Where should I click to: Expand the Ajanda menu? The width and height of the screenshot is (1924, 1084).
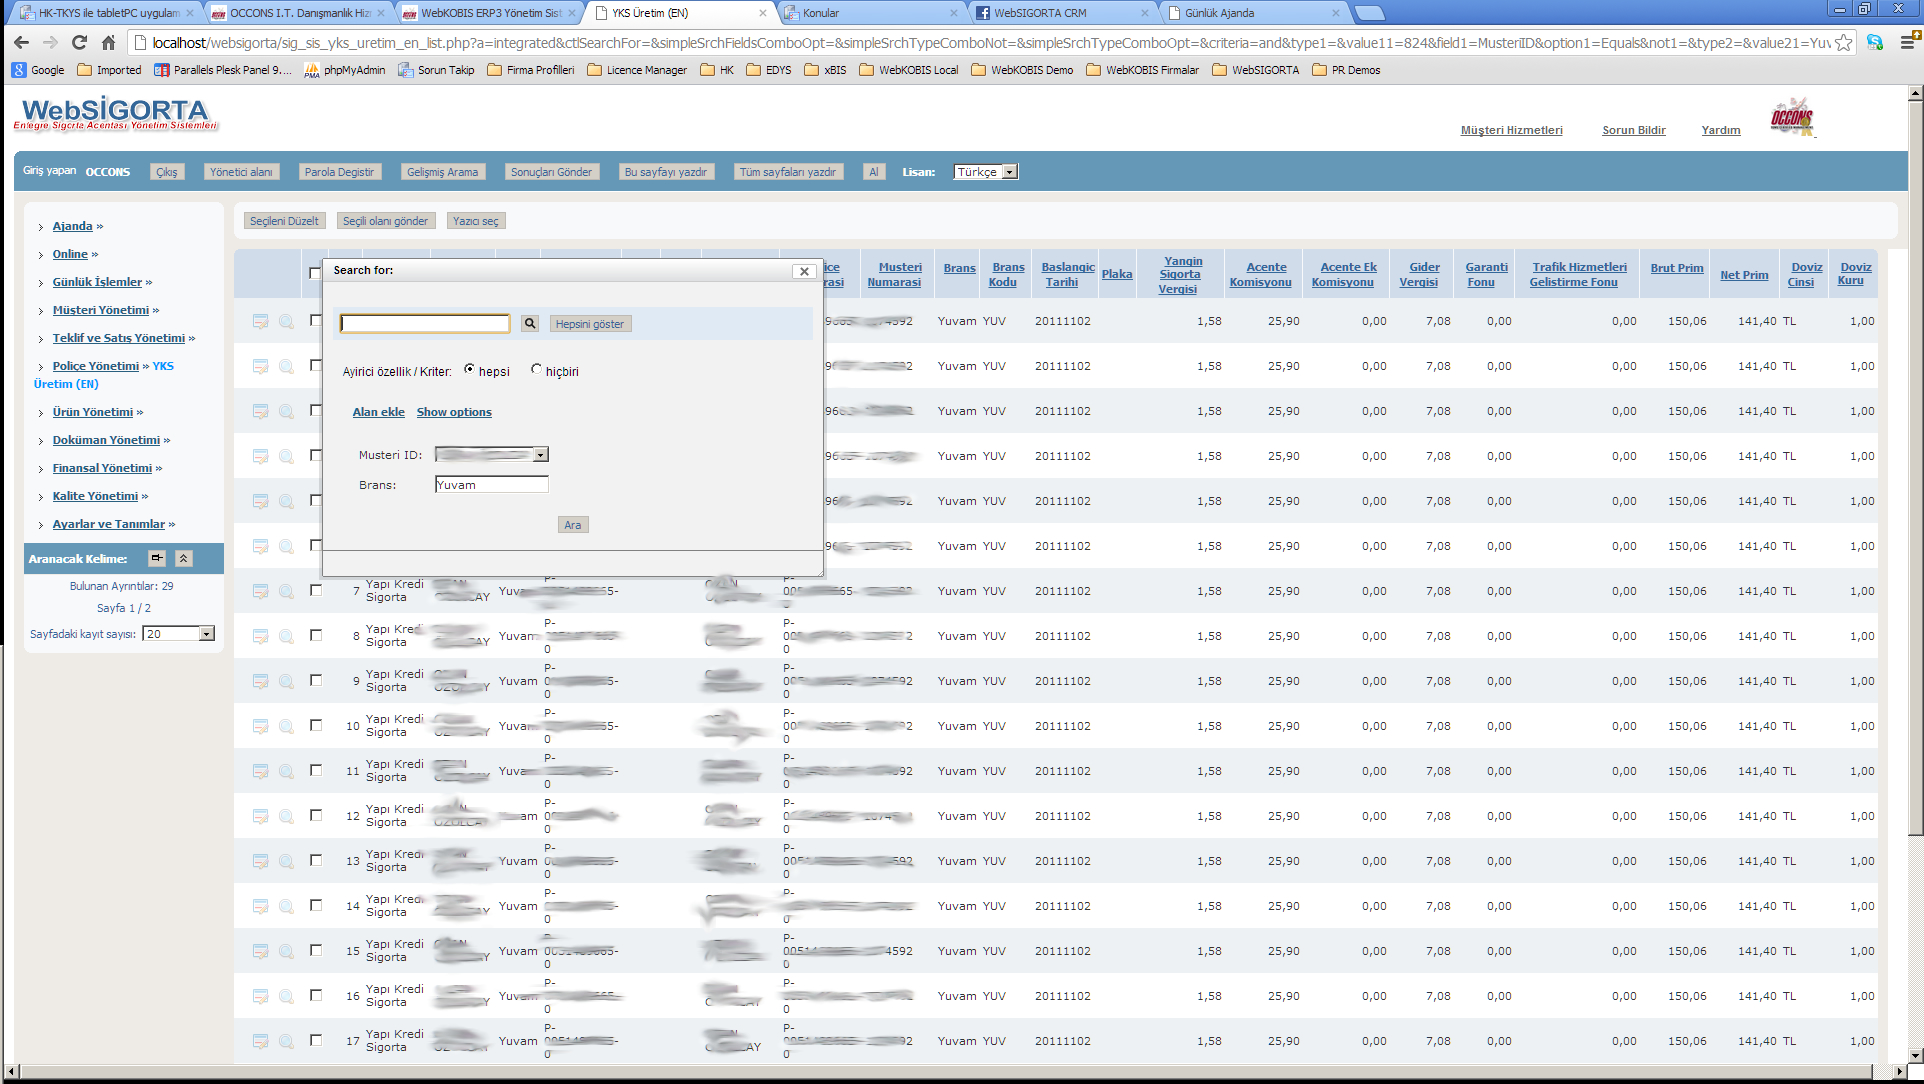pyautogui.click(x=72, y=226)
